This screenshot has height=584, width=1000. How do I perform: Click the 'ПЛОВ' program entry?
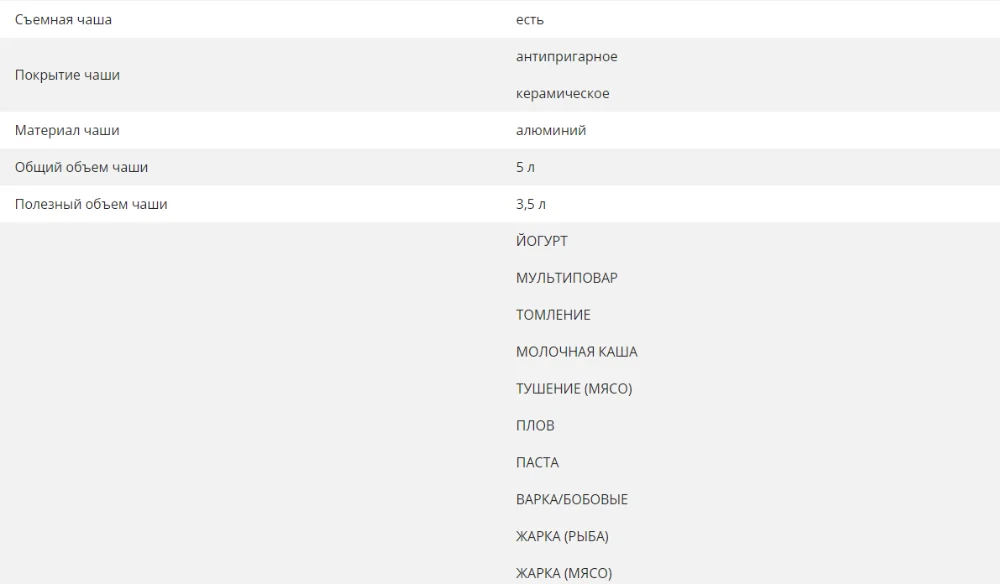tap(535, 426)
